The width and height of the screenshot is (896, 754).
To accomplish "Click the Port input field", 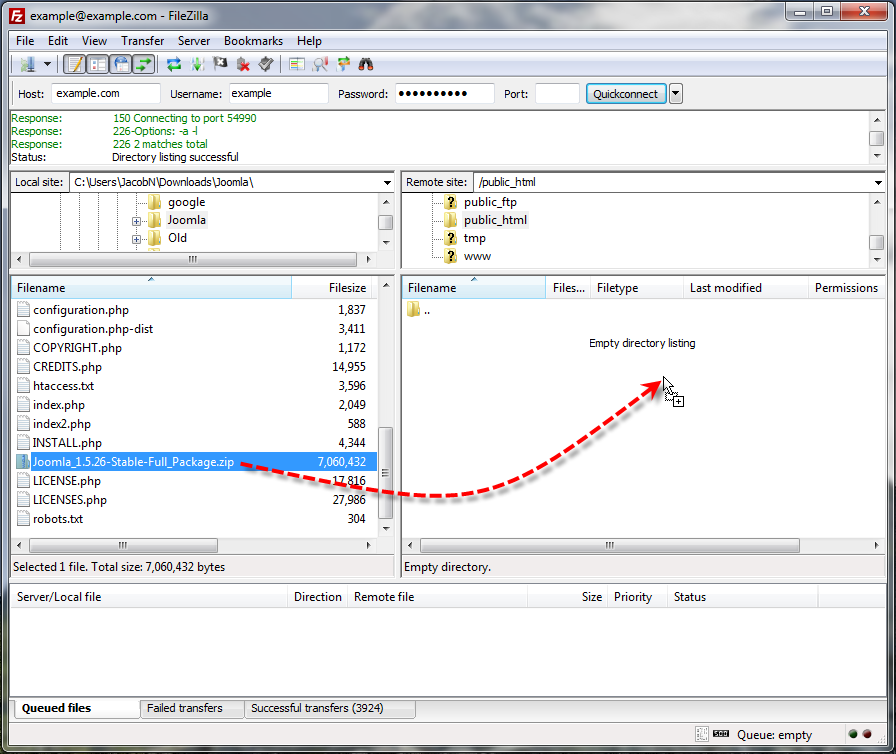I will pos(557,94).
